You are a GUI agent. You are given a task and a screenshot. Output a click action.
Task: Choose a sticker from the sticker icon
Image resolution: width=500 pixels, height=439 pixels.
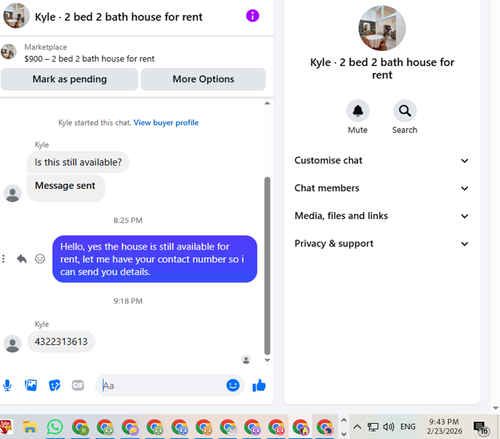click(55, 385)
